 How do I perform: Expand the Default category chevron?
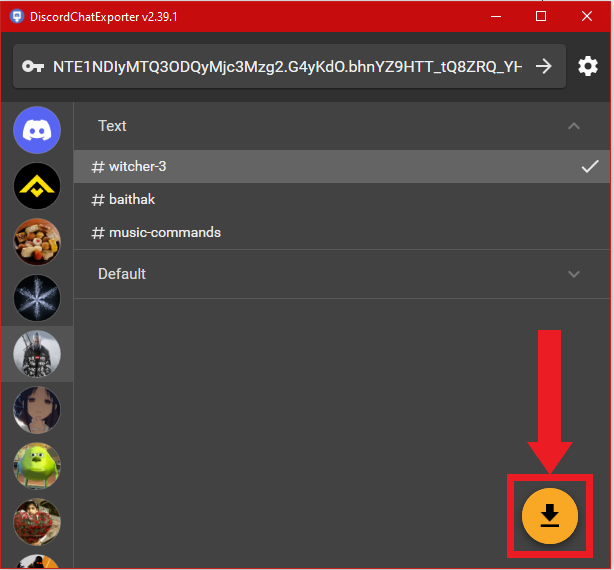click(574, 274)
